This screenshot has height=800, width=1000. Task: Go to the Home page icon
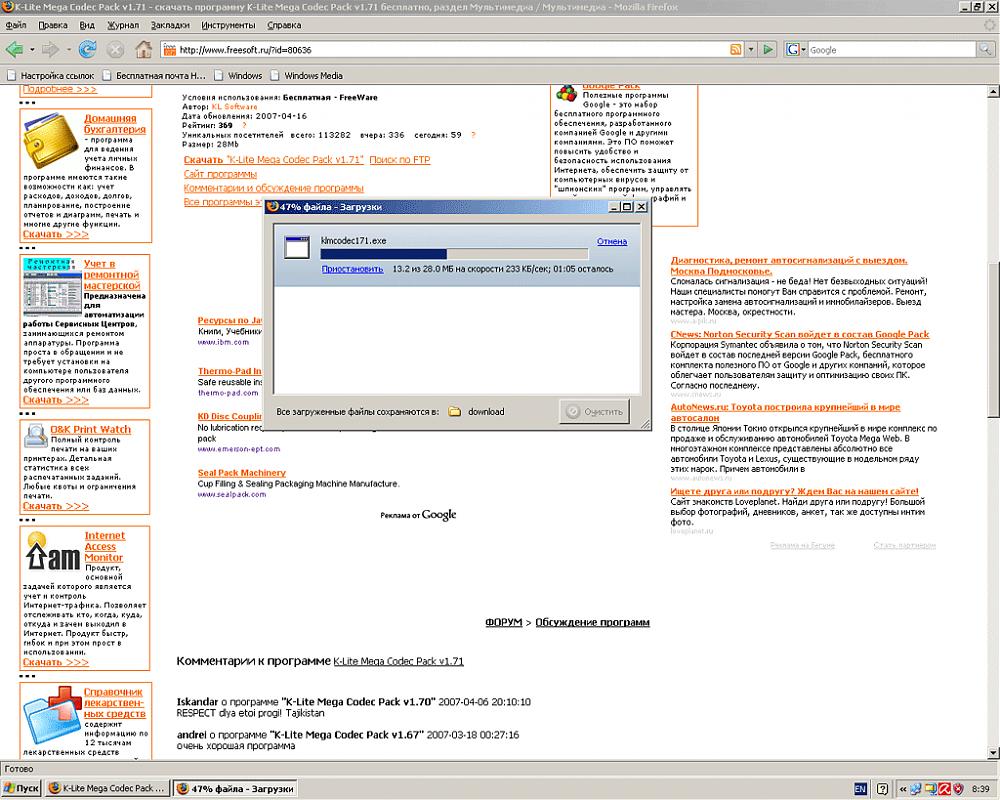pos(143,49)
